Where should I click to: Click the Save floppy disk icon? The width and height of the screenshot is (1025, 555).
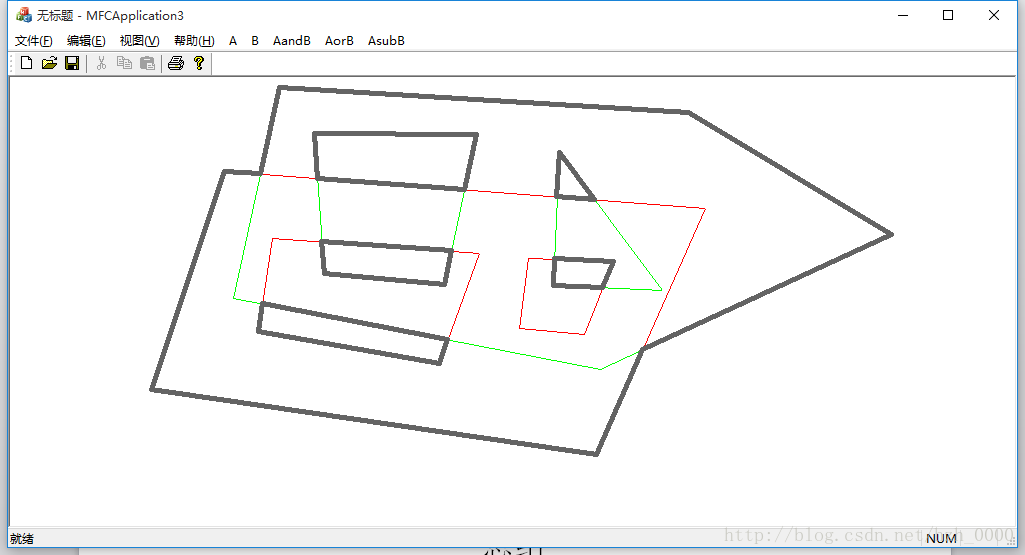[72, 63]
